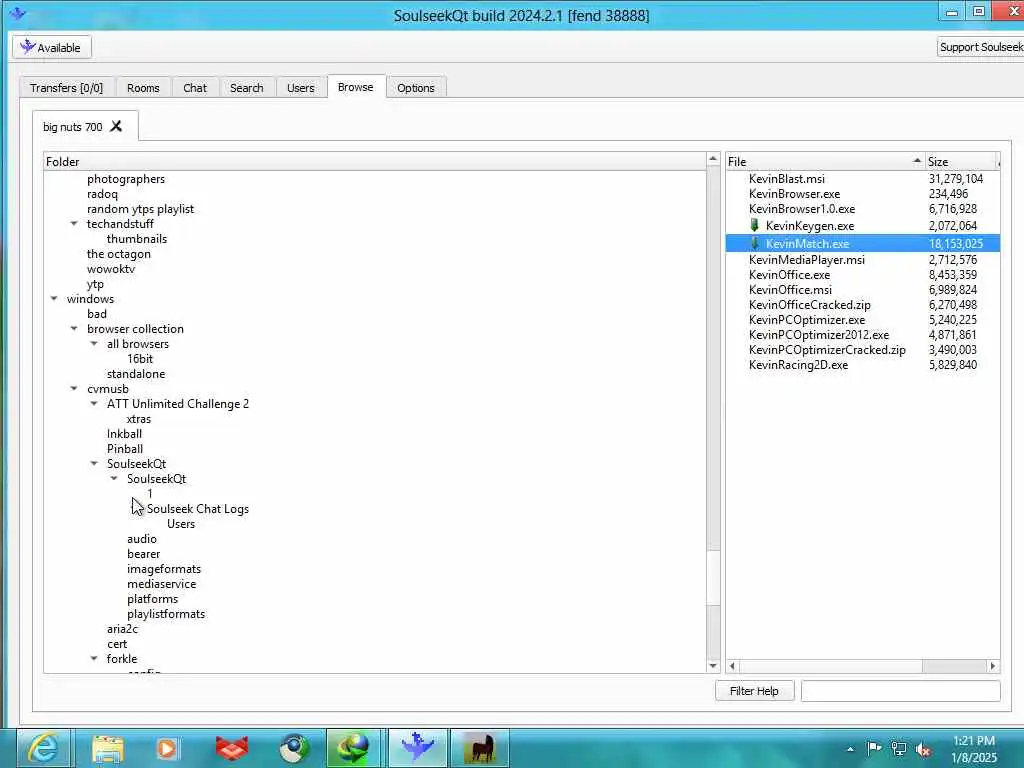Click file list horizontal scroll left arrow
Image resolution: width=1024 pixels, height=768 pixels.
click(732, 666)
